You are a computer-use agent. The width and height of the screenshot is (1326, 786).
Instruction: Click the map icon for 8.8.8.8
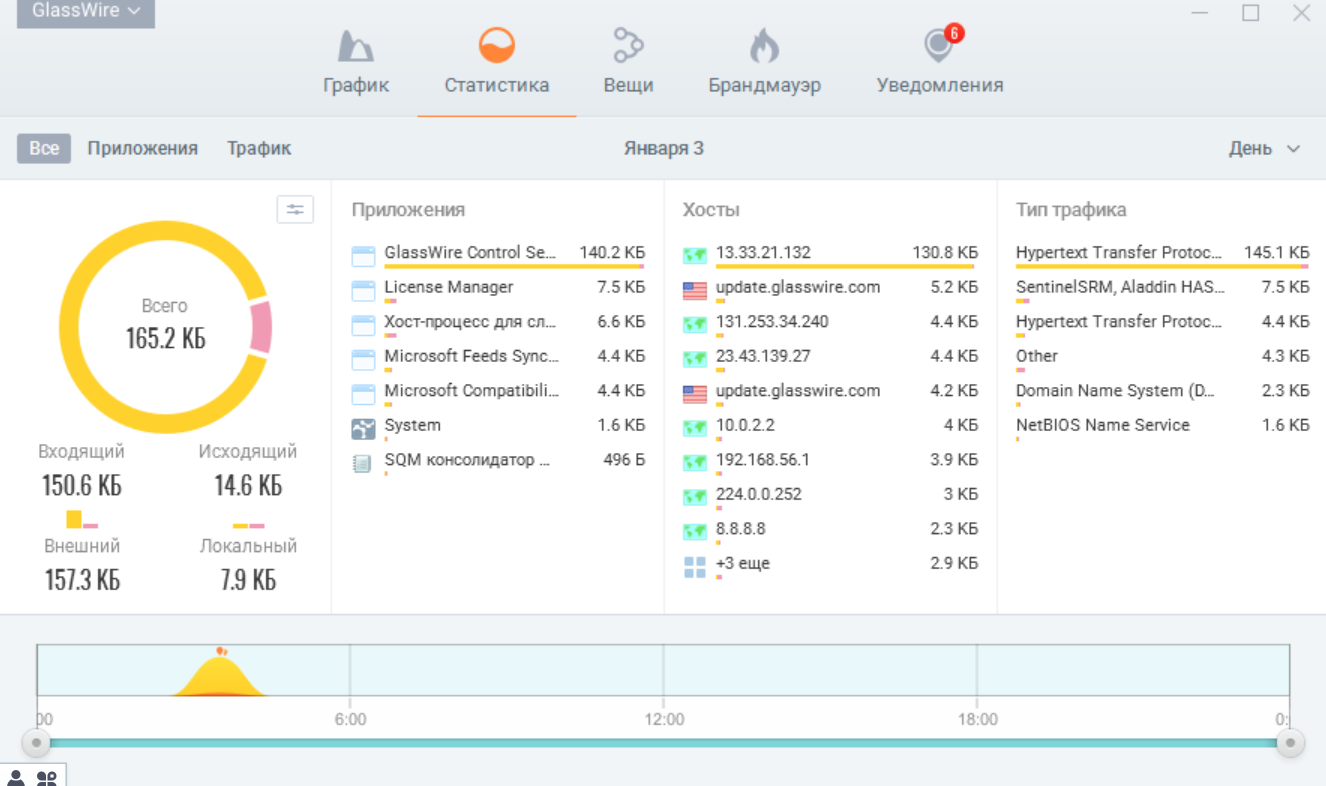pyautogui.click(x=695, y=532)
